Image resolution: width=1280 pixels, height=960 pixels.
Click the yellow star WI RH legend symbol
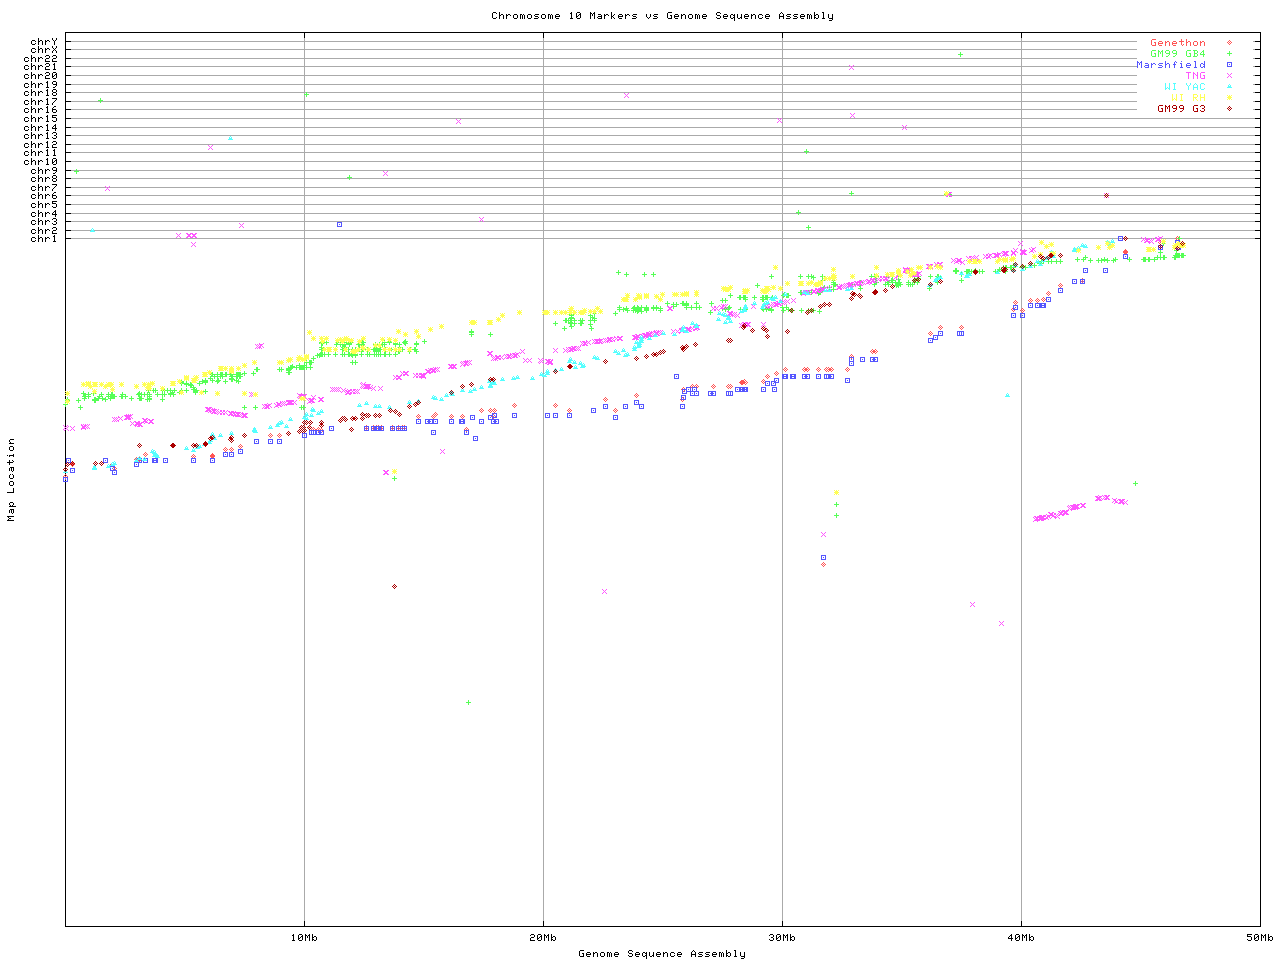click(x=1229, y=98)
